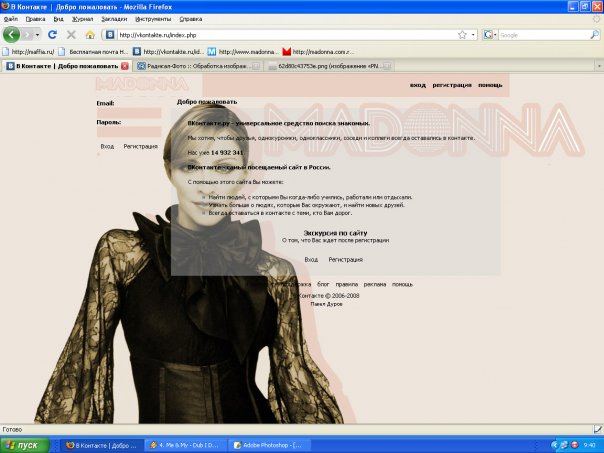Open the maffia.ru bookmark

pyautogui.click(x=28, y=51)
